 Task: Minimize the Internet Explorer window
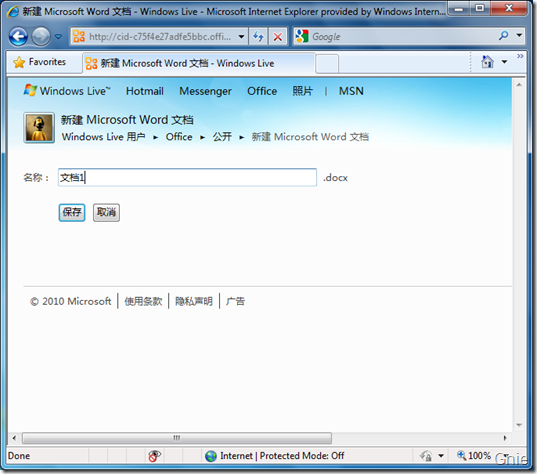(x=459, y=8)
